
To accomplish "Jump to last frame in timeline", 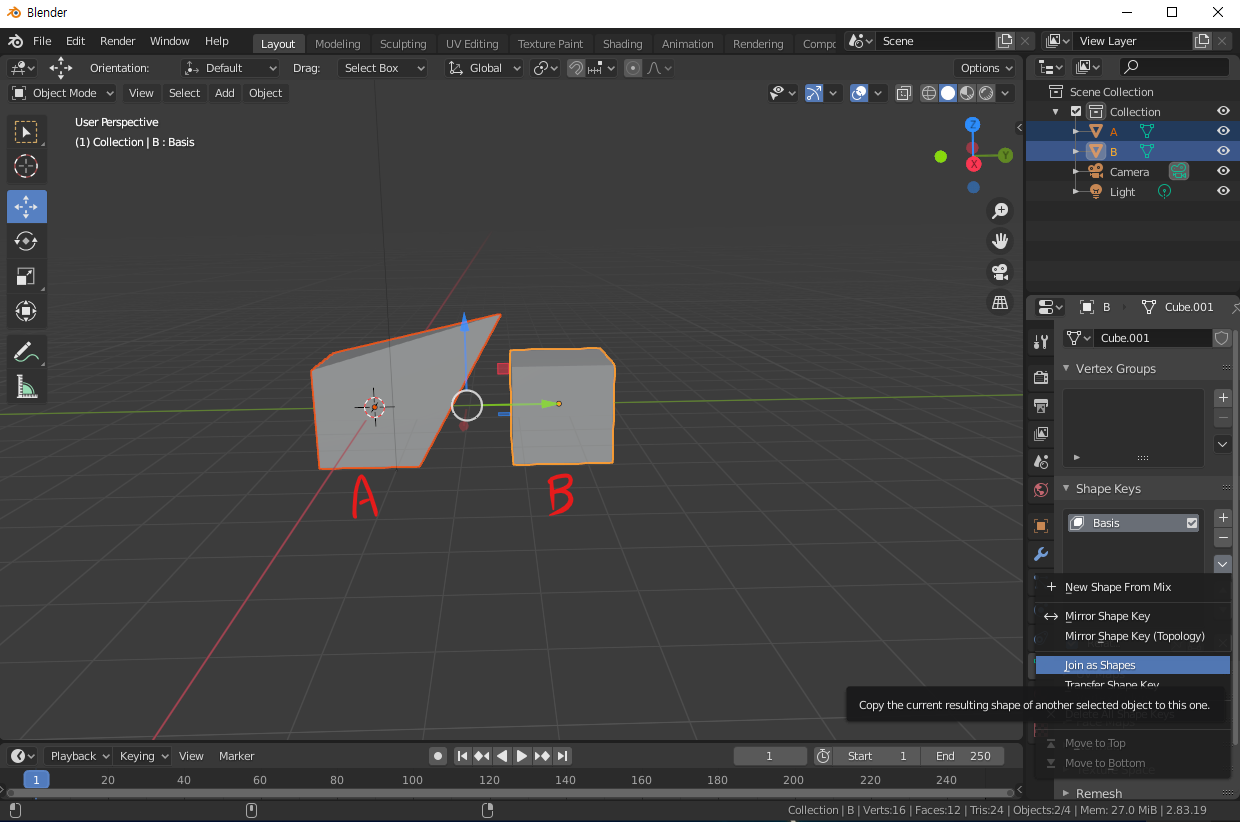I will [562, 756].
